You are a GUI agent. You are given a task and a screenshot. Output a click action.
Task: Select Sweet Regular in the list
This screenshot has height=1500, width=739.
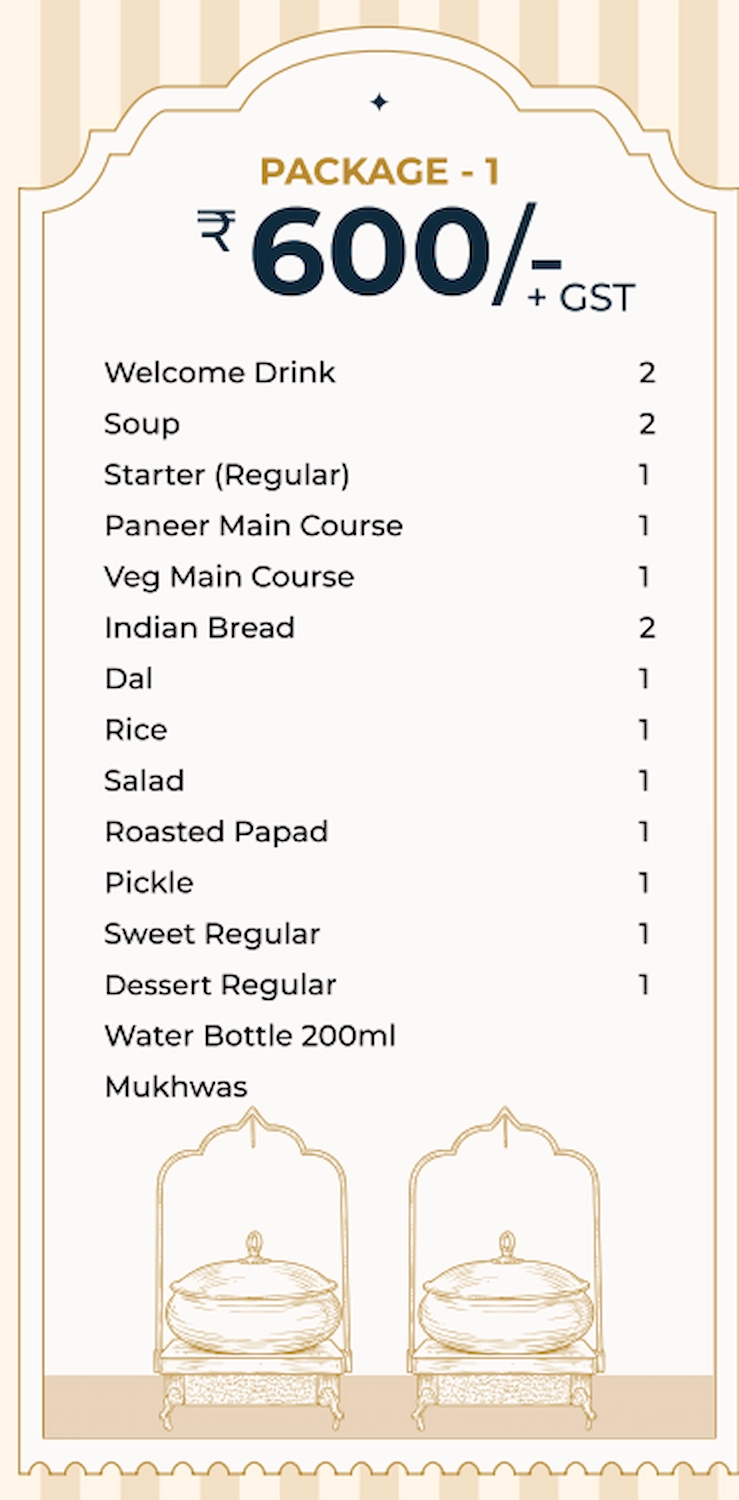212,934
